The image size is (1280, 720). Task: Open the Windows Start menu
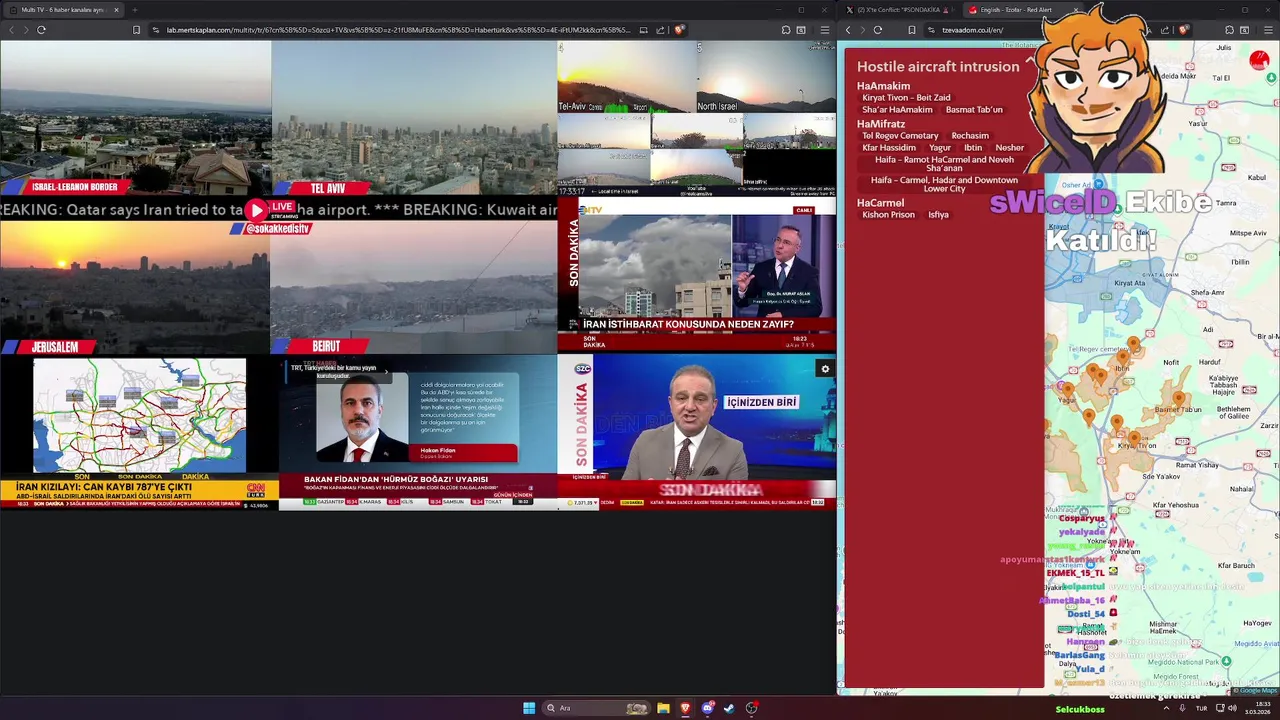[x=529, y=708]
